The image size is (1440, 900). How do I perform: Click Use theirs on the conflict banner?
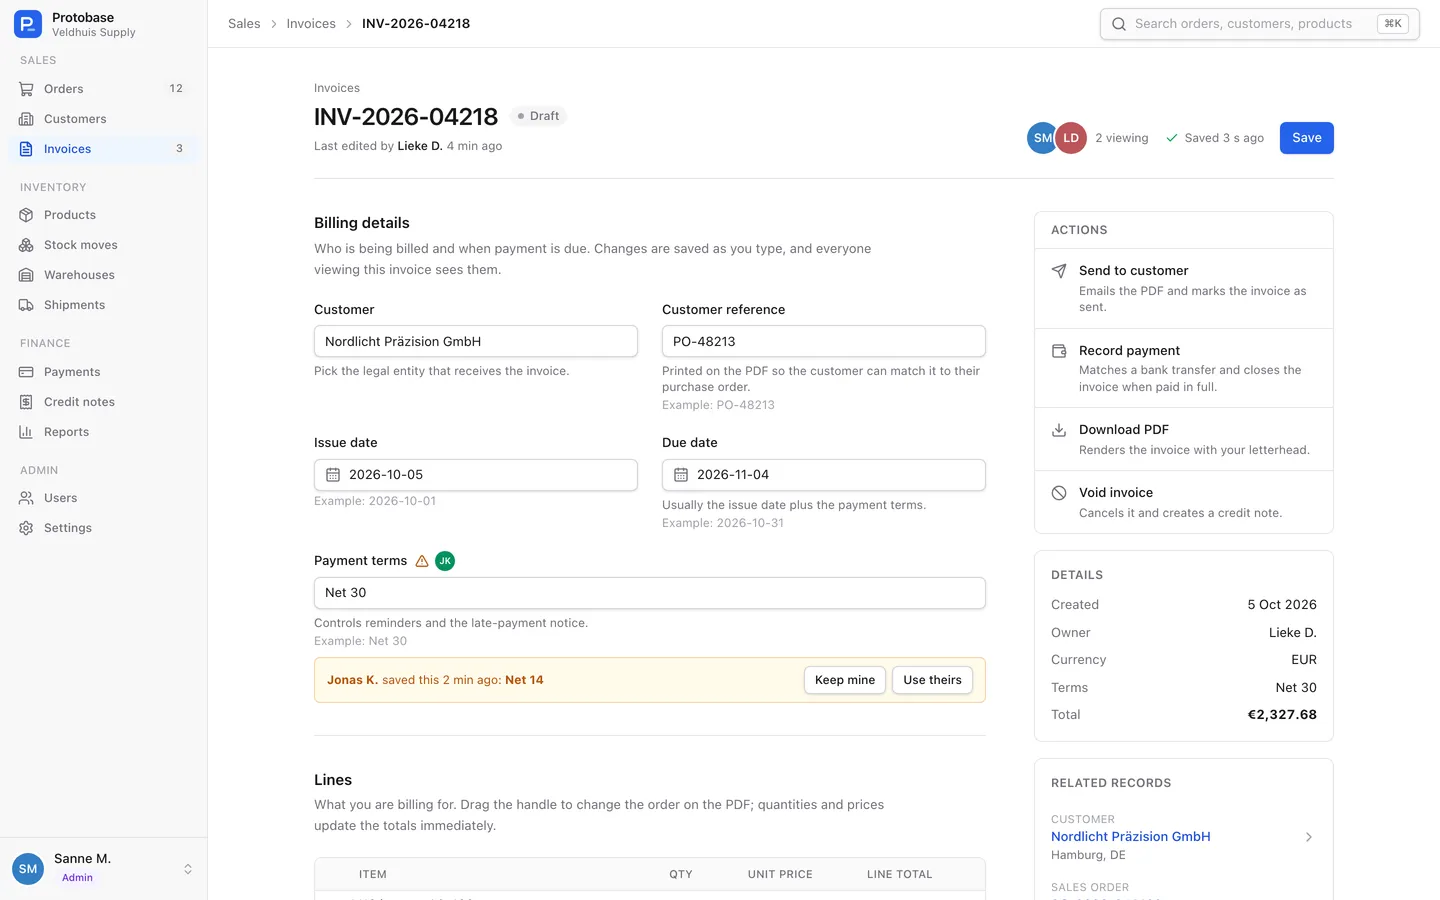click(x=932, y=680)
